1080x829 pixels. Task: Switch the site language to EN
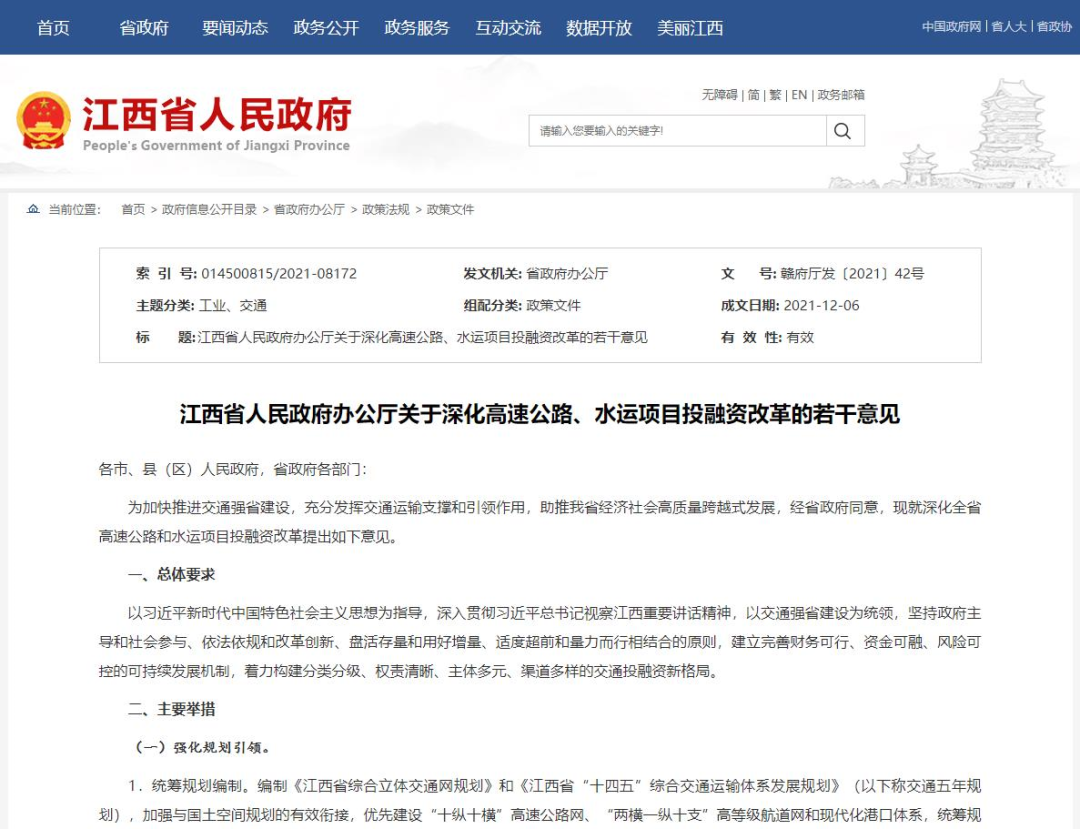point(799,95)
